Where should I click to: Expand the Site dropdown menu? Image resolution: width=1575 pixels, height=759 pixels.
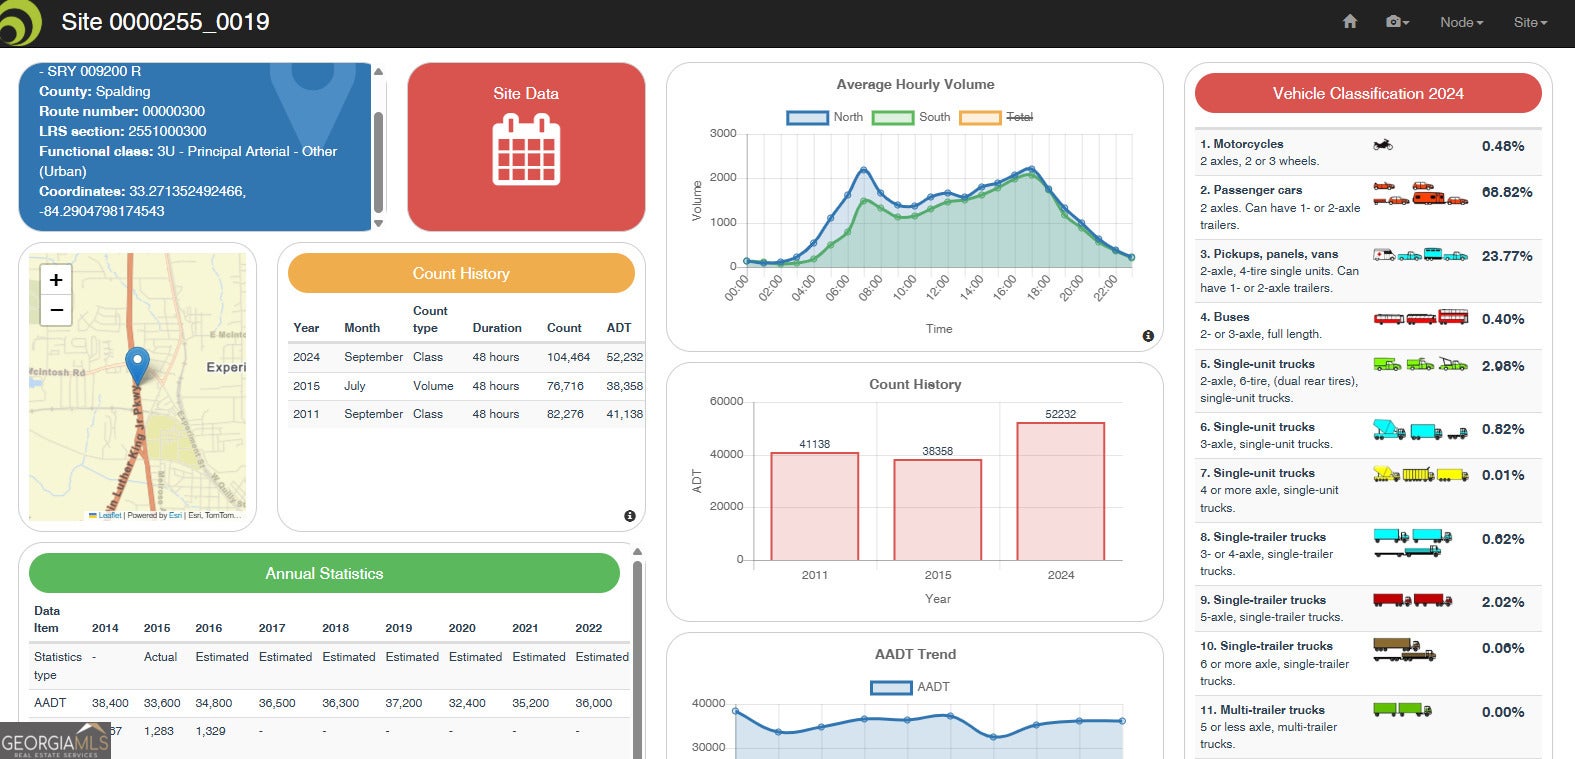pyautogui.click(x=1529, y=22)
